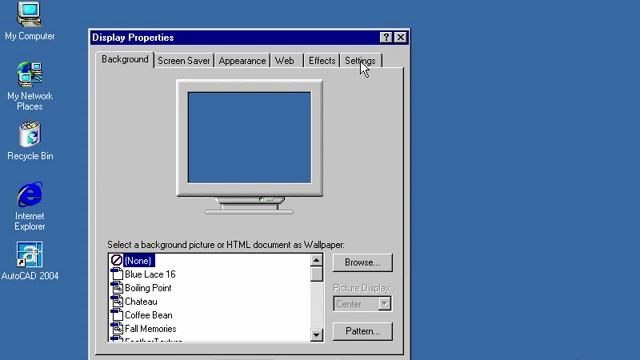Screen dimensions: 640x360
Task: Select Coffee Bean wallpaper
Action: [148, 315]
